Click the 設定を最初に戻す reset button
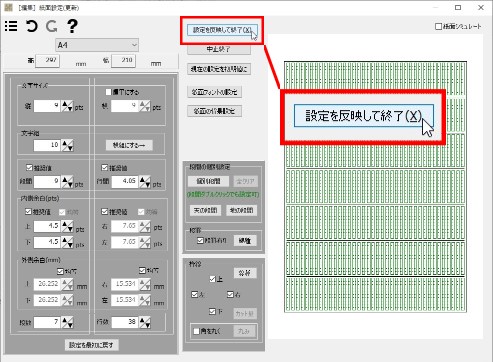The image size is (493, 362). pyautogui.click(x=91, y=345)
